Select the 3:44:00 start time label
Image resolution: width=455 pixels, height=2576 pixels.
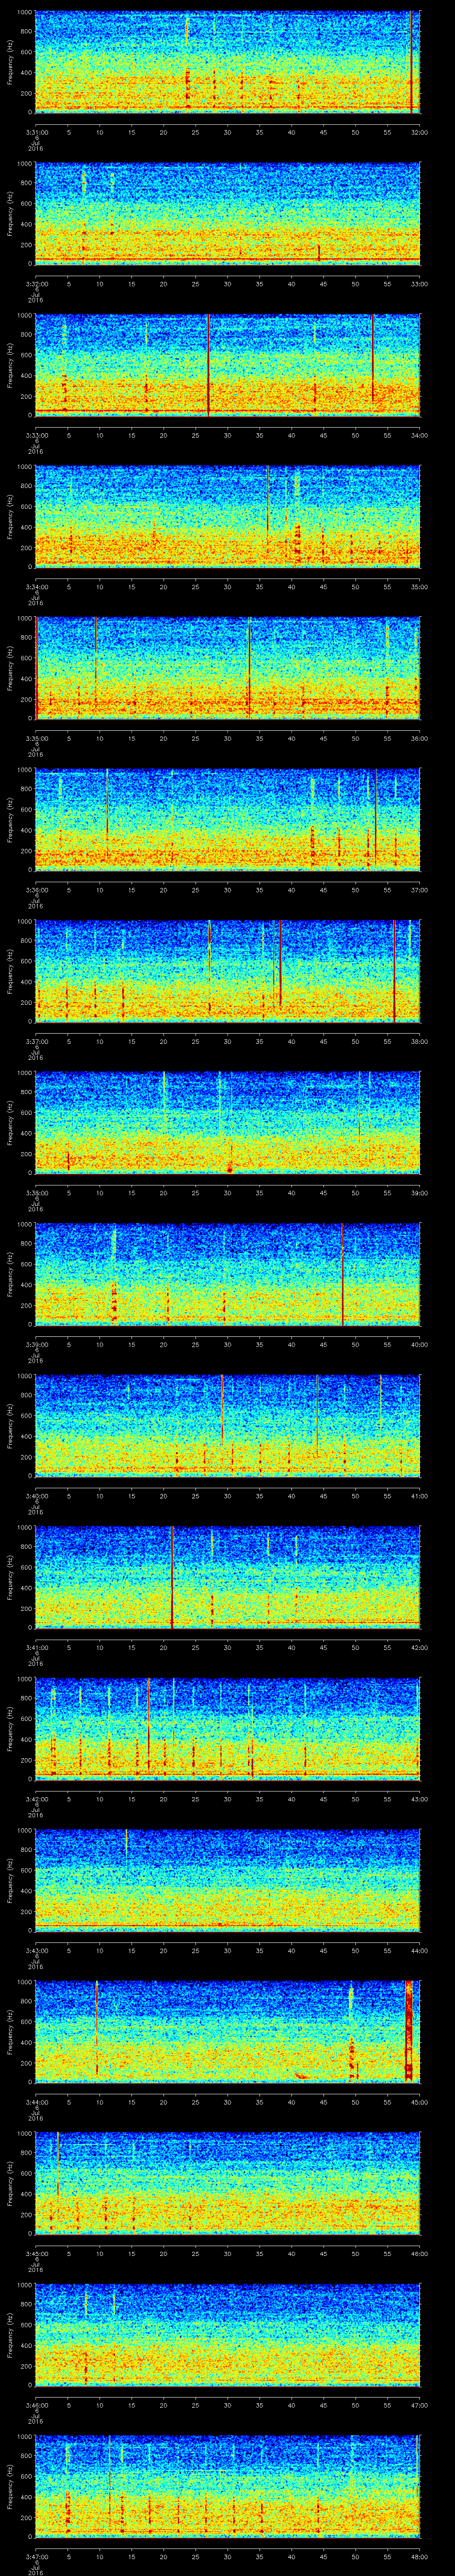(36, 2102)
